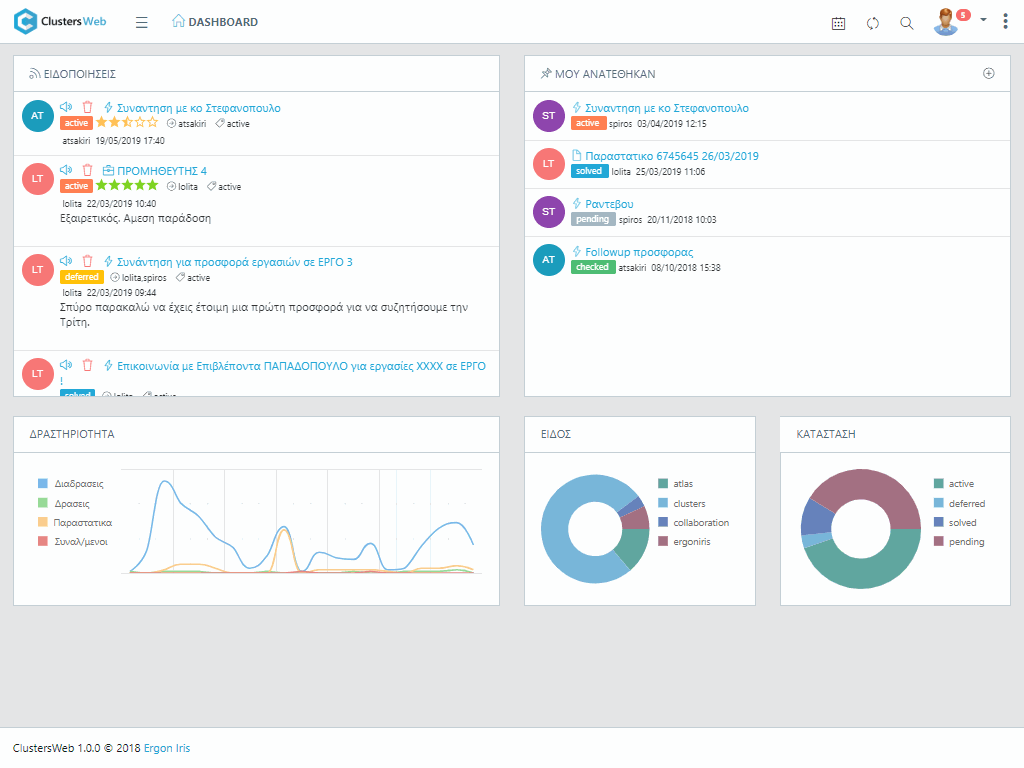Open the vertical three-dots menu
This screenshot has width=1024, height=768.
(1005, 22)
